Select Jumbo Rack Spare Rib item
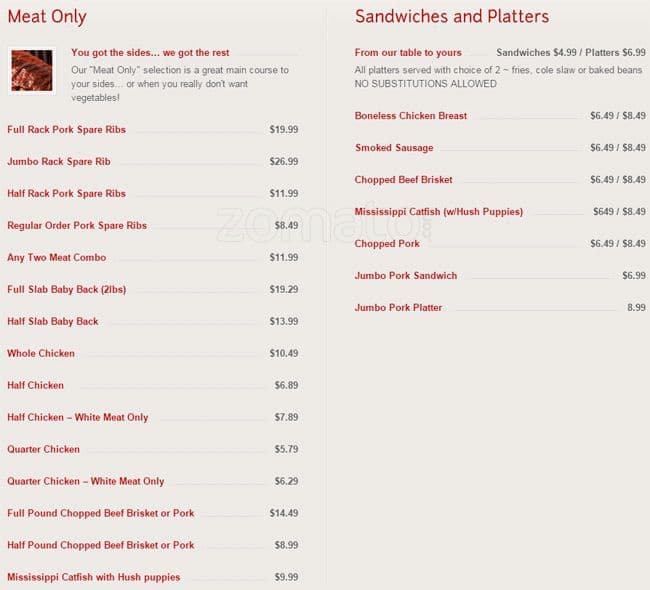The height and width of the screenshot is (590, 650). pos(59,162)
